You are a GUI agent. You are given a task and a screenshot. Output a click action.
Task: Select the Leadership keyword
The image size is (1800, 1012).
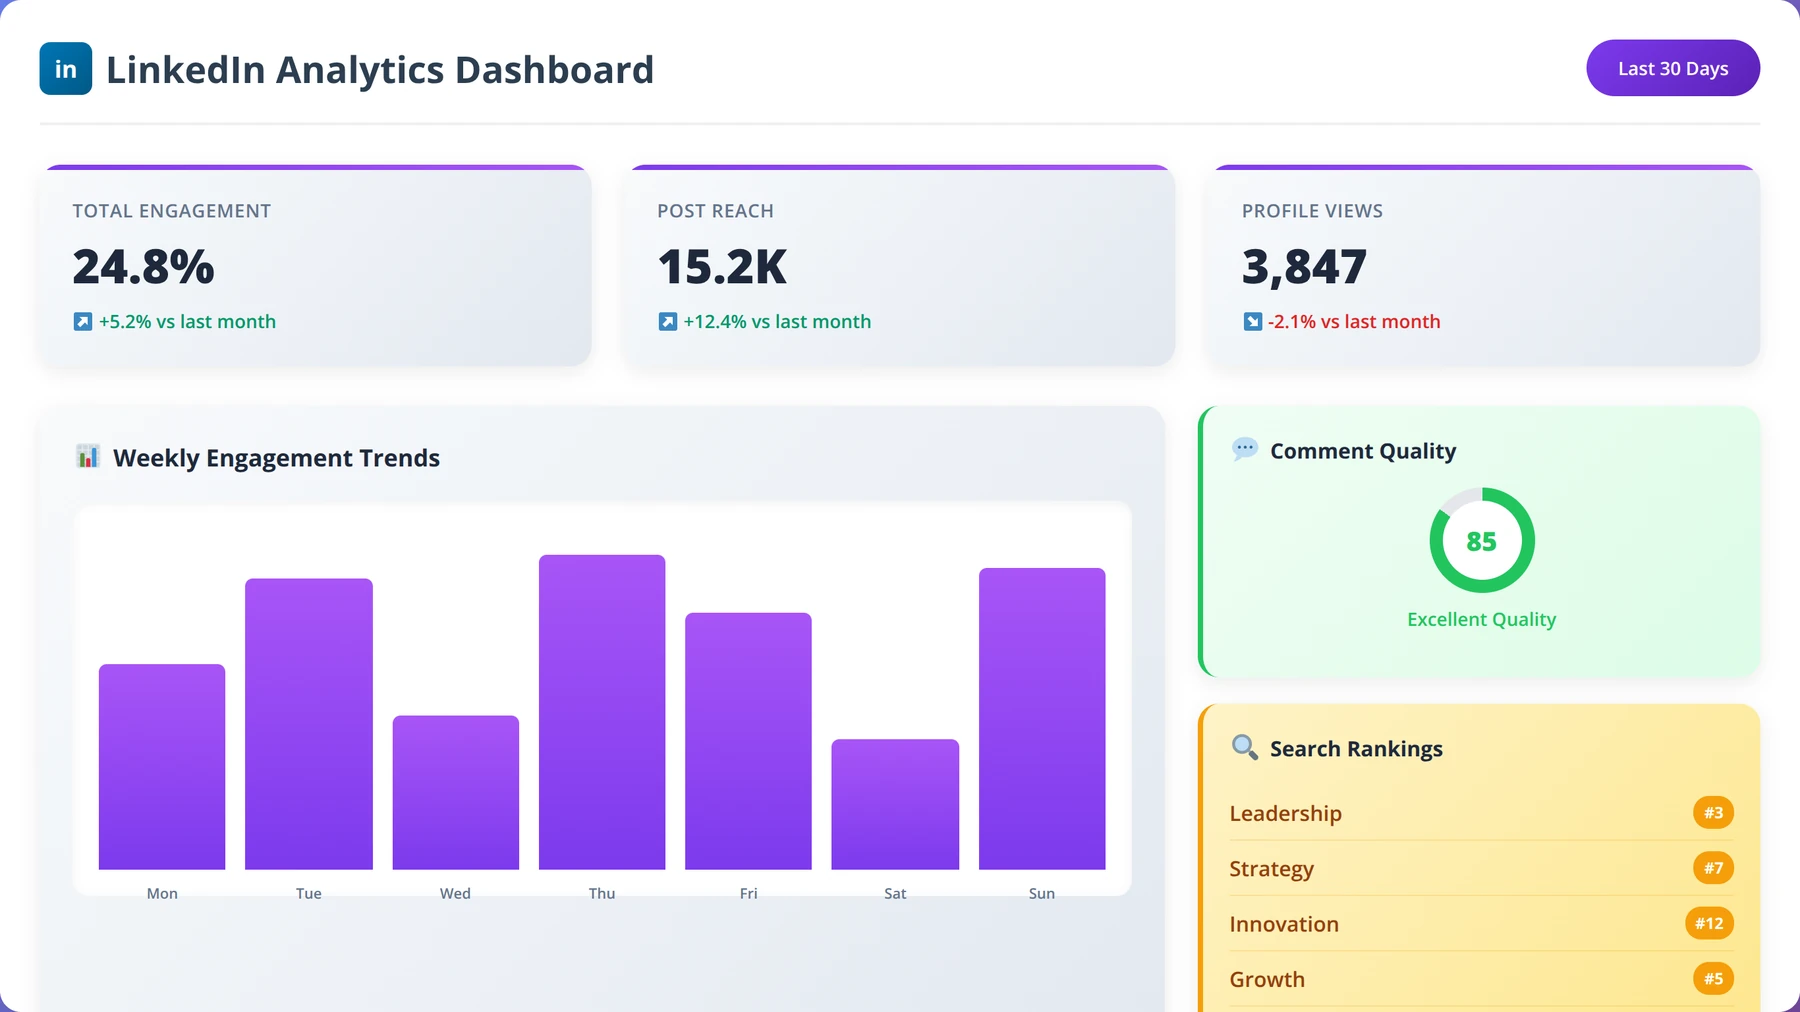1286,813
